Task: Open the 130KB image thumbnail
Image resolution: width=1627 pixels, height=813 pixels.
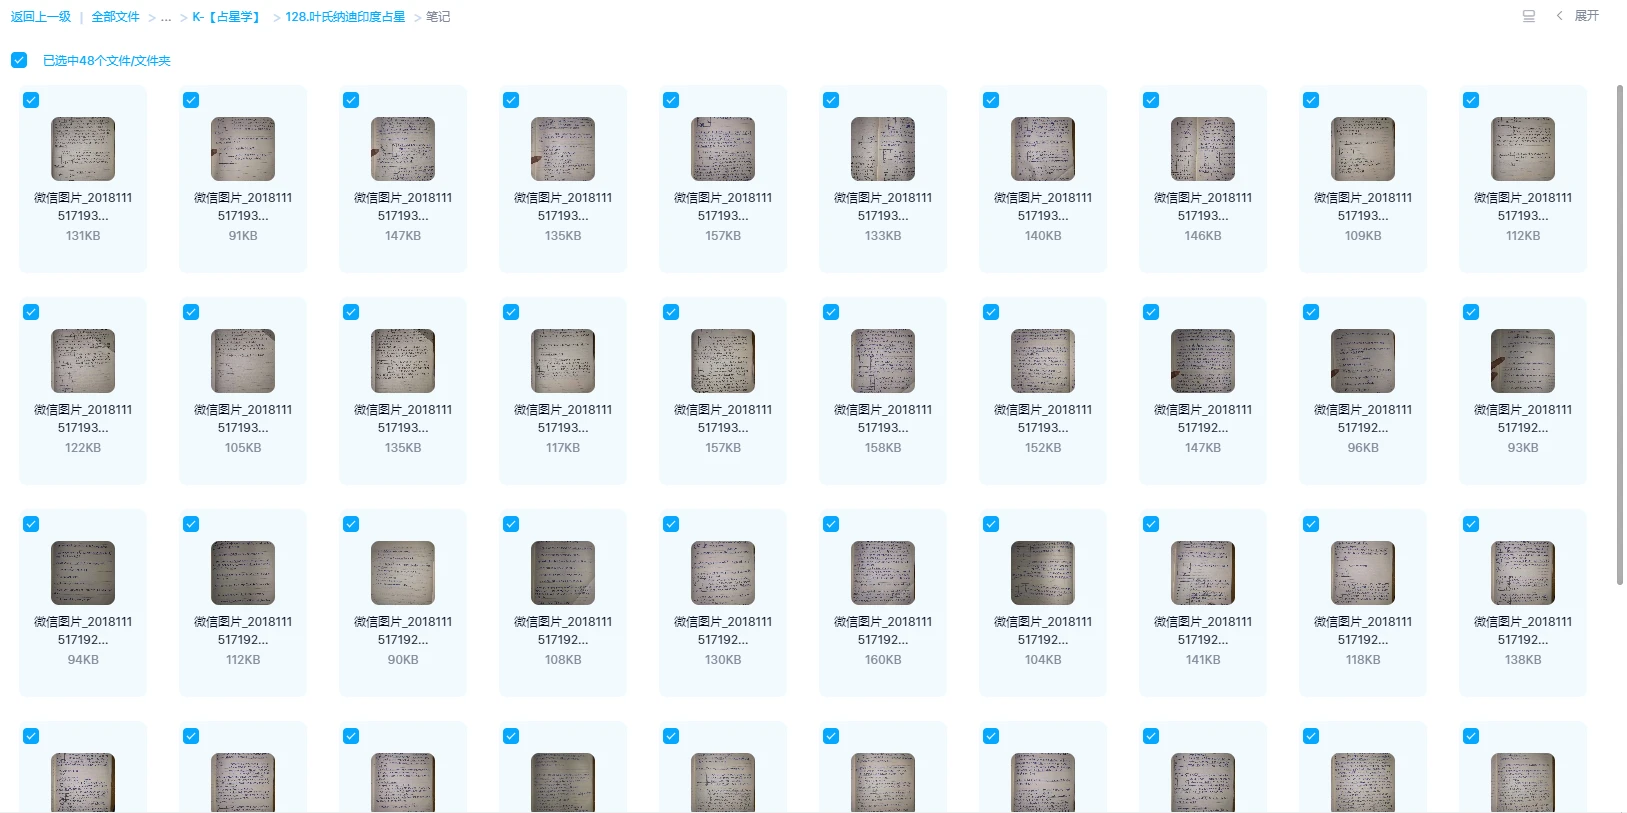Action: pyautogui.click(x=723, y=573)
